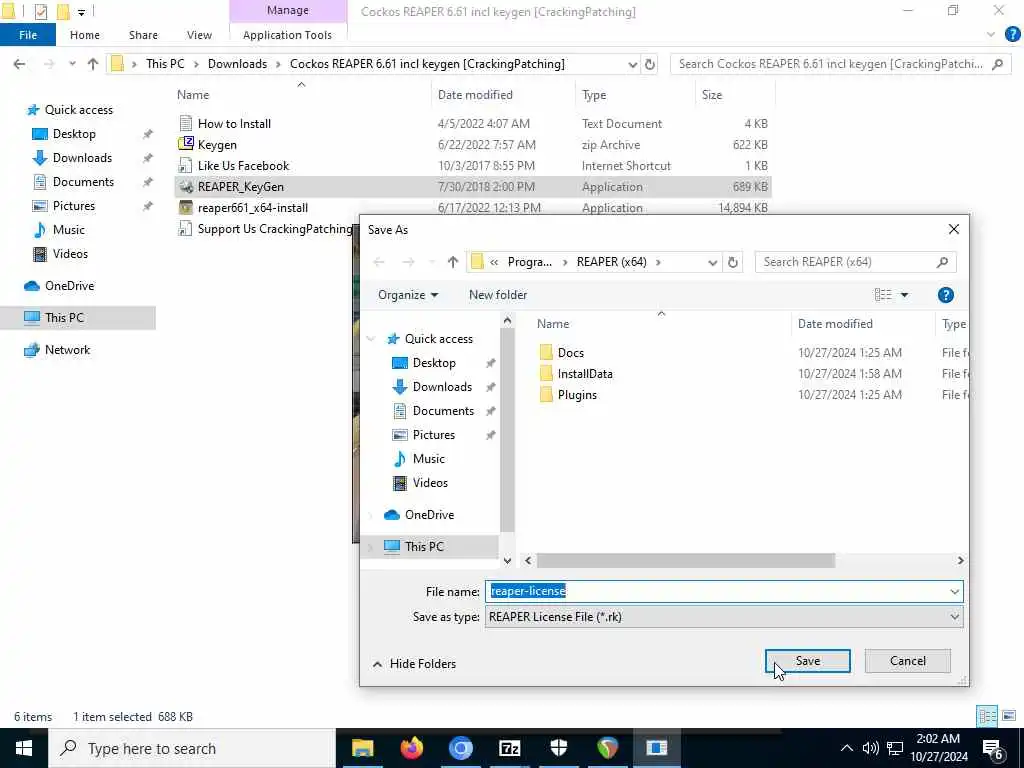Open the File name dropdown arrow
1024x768 pixels.
[x=954, y=592]
